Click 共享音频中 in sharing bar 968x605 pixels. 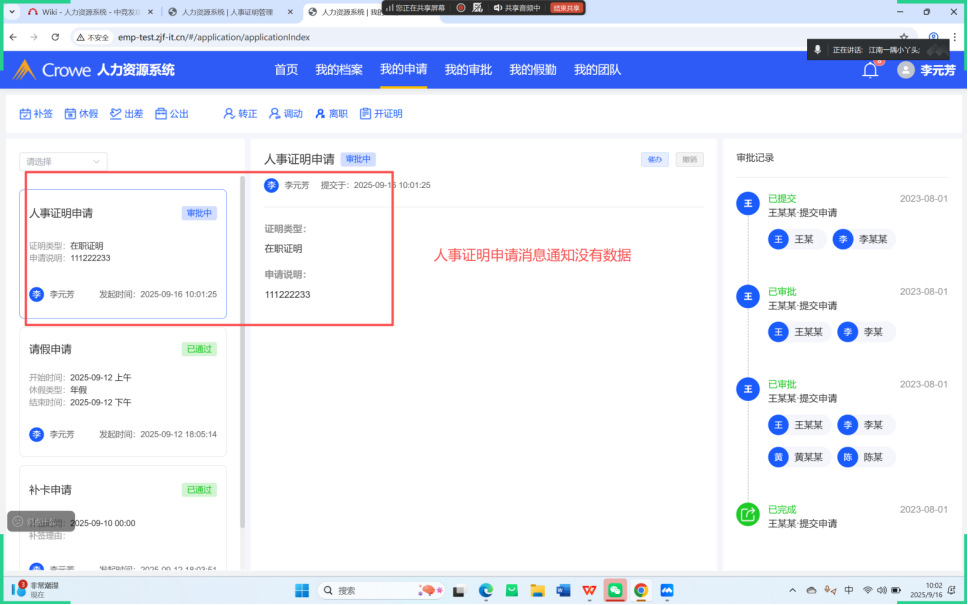[x=517, y=8]
